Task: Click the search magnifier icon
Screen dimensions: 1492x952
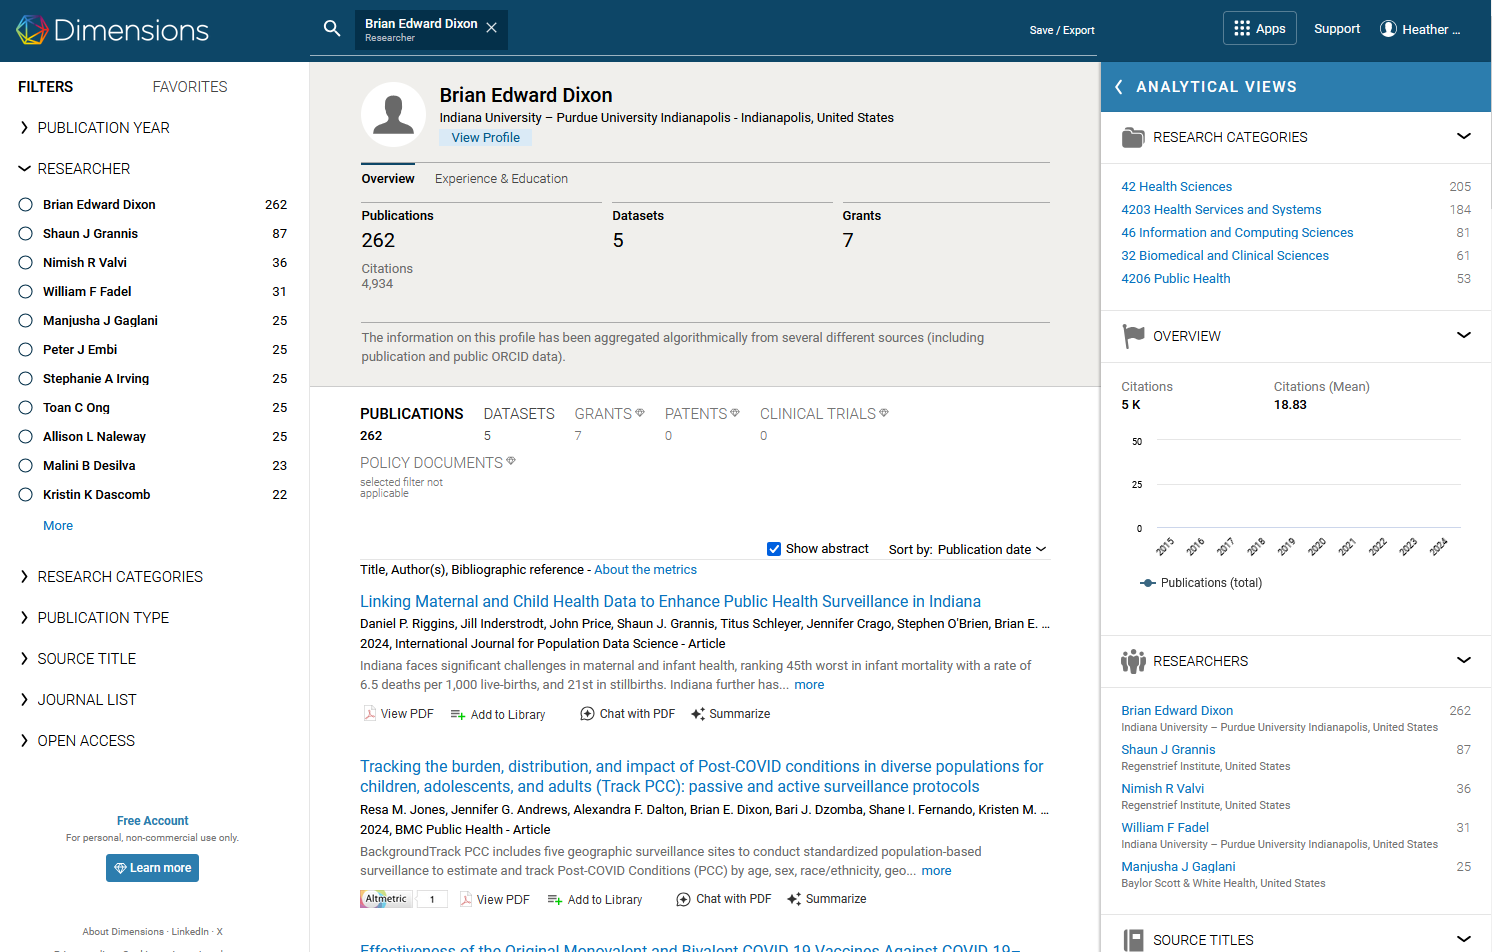Action: [332, 28]
